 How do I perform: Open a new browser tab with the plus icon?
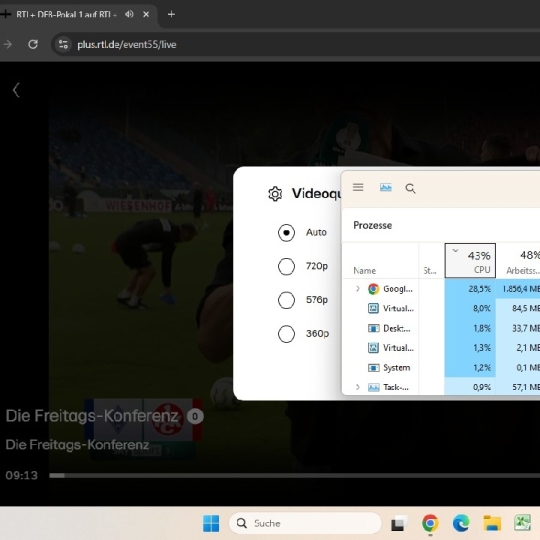(x=171, y=14)
